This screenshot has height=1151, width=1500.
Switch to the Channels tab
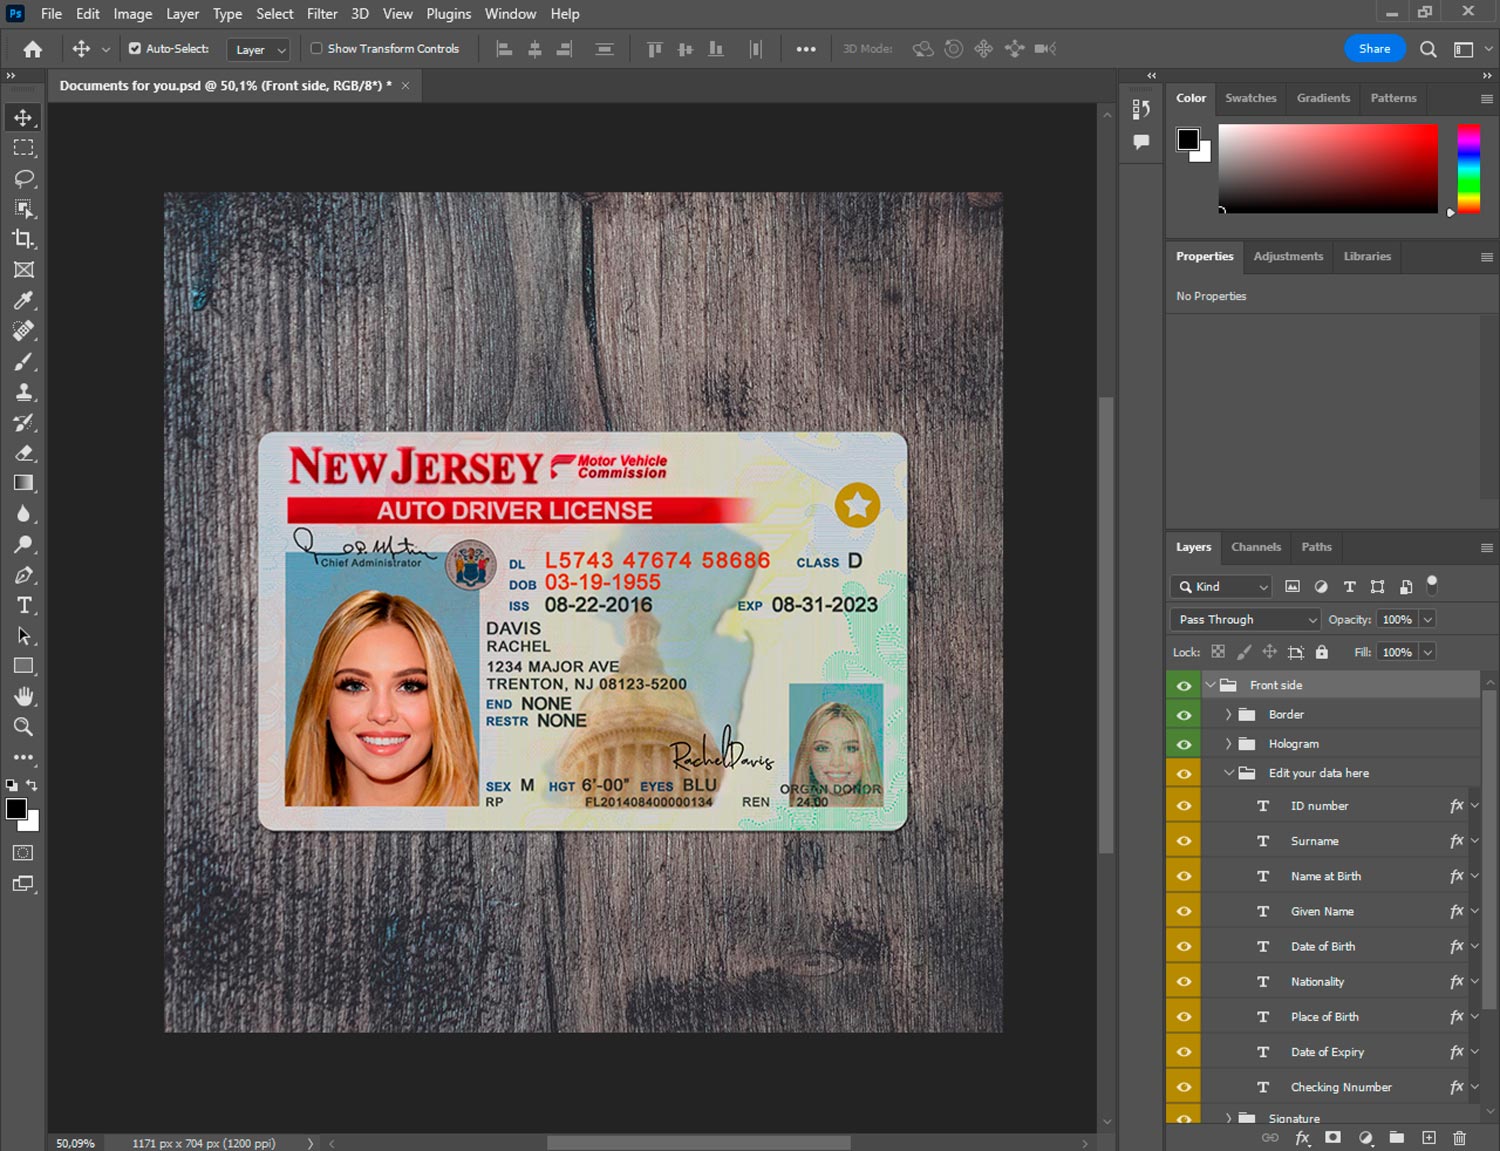pos(1256,547)
